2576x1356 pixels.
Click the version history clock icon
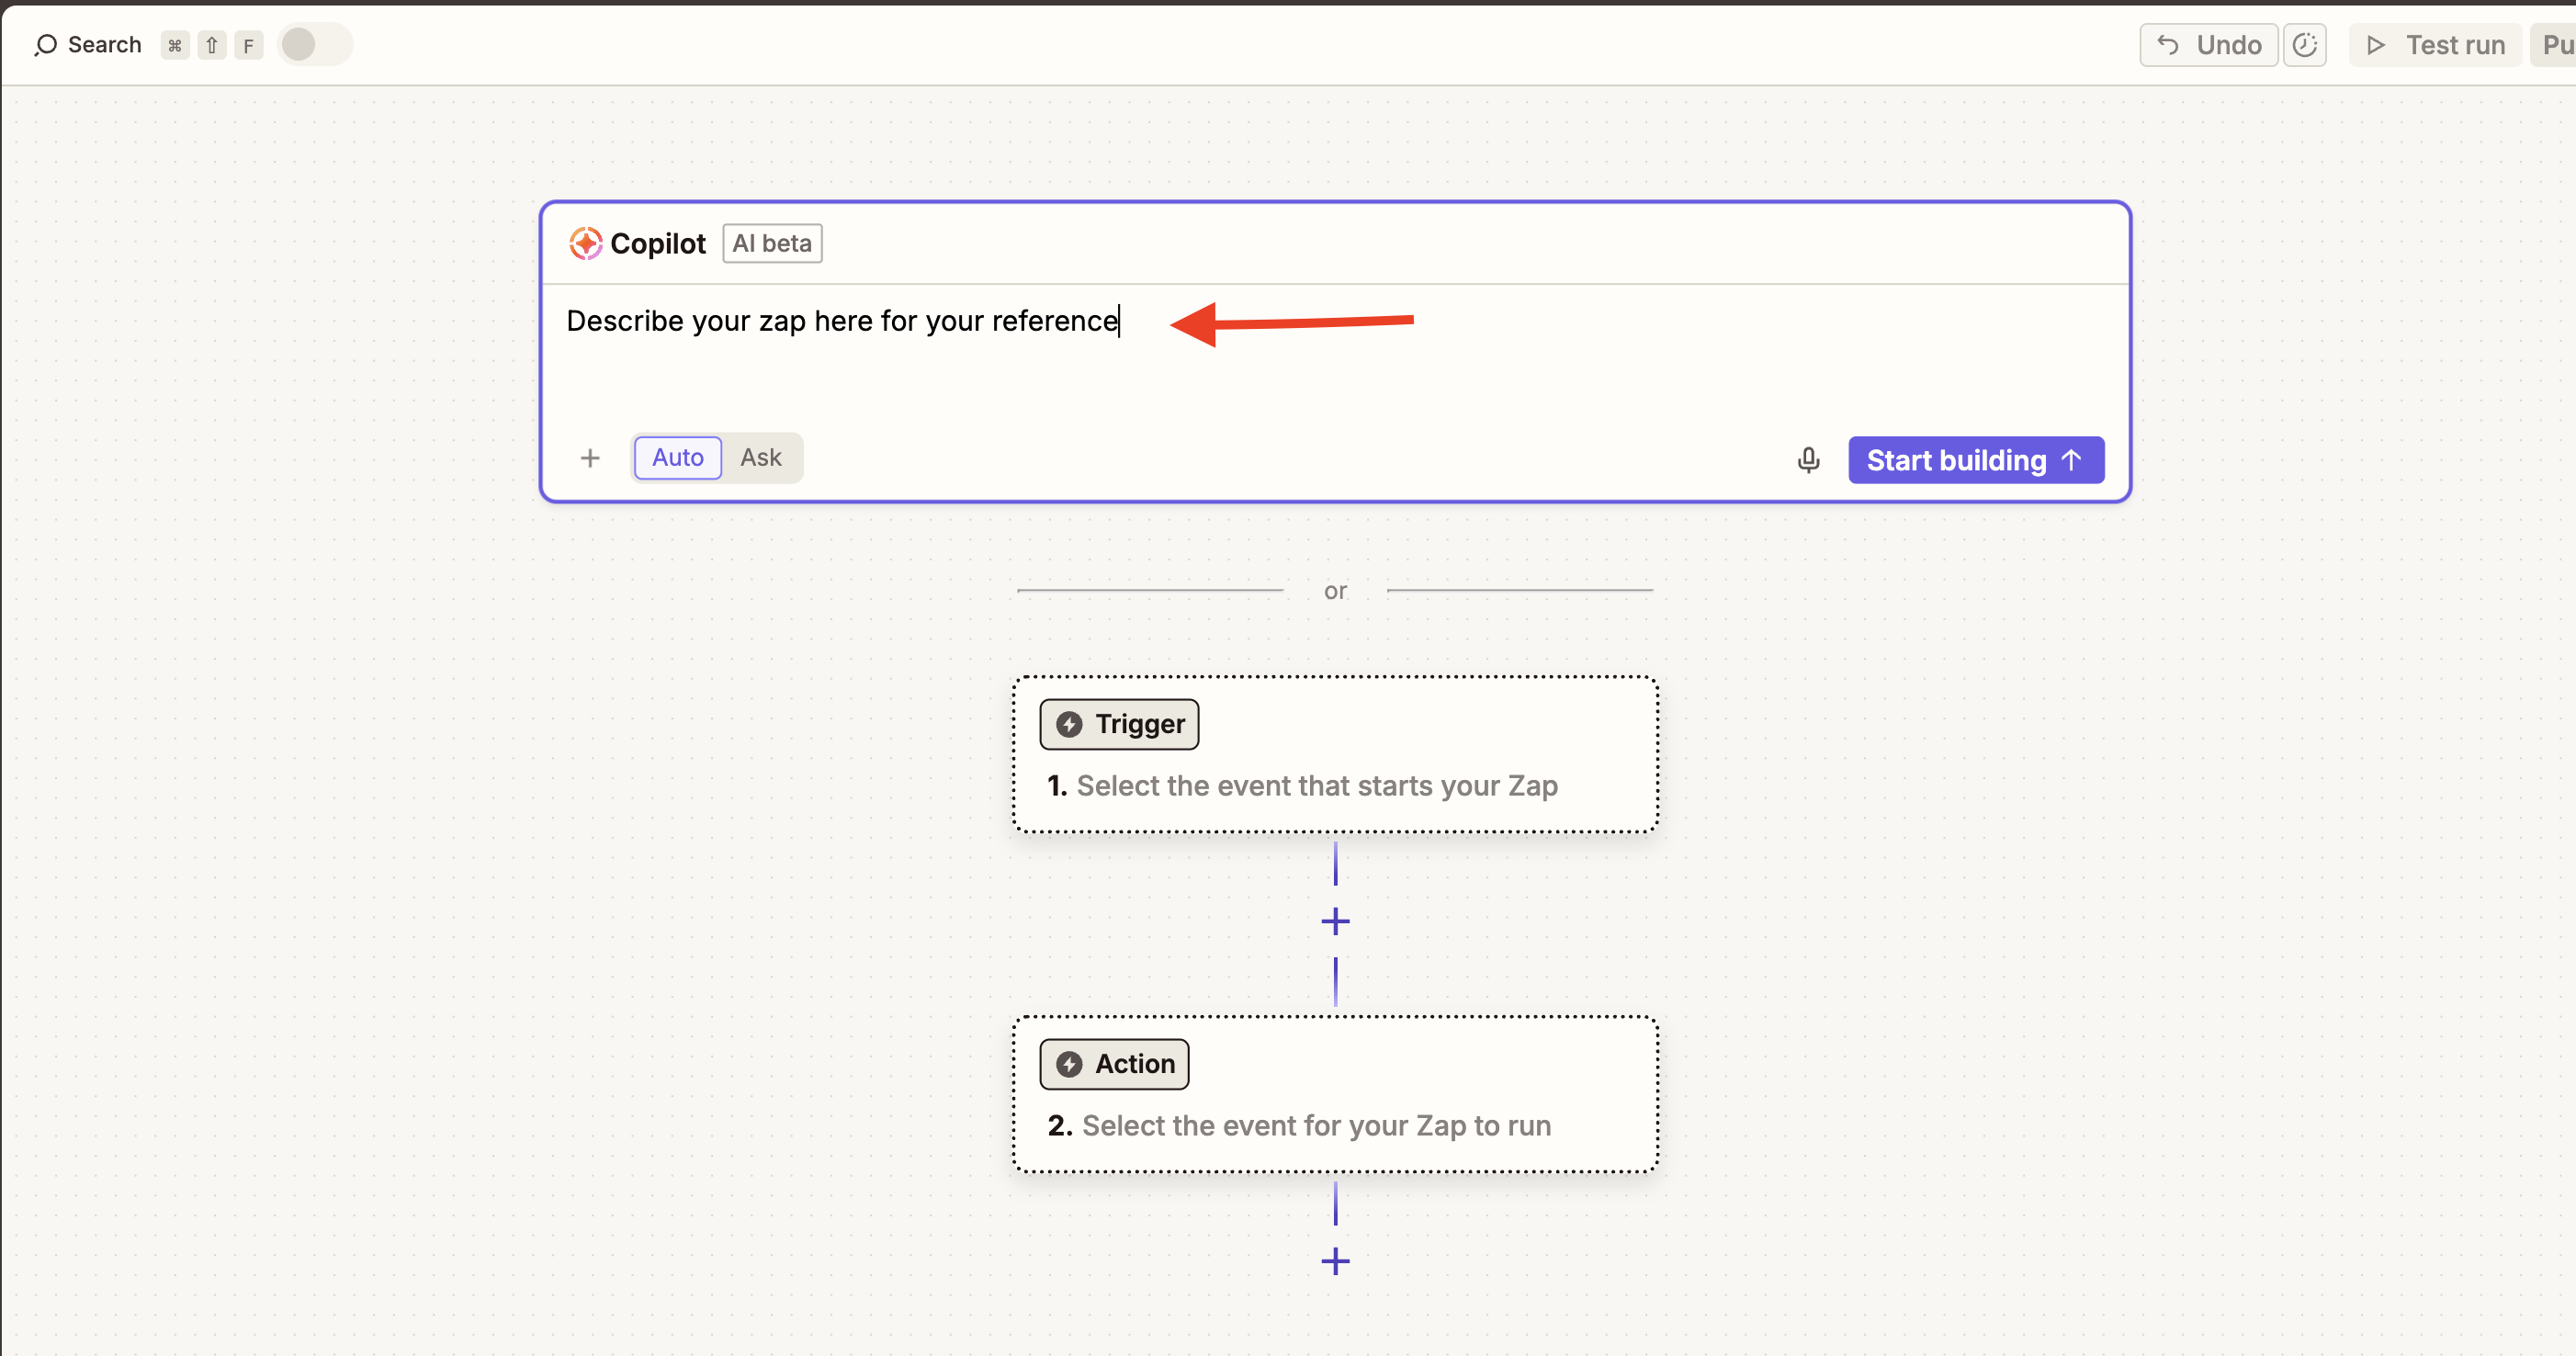(x=2304, y=45)
